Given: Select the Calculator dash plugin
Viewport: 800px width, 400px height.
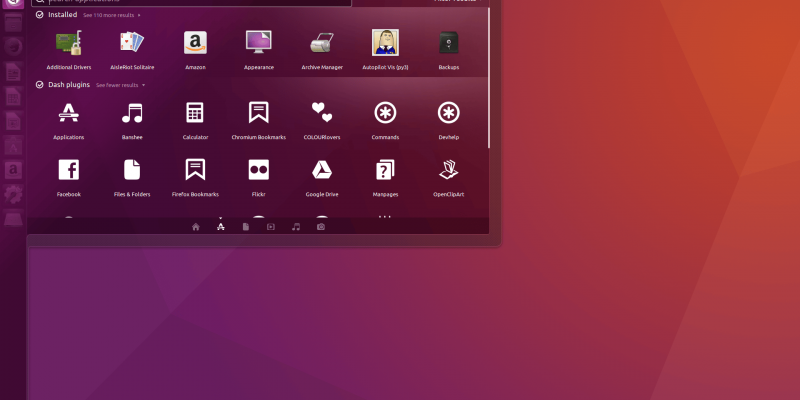Looking at the screenshot, I should click(195, 120).
